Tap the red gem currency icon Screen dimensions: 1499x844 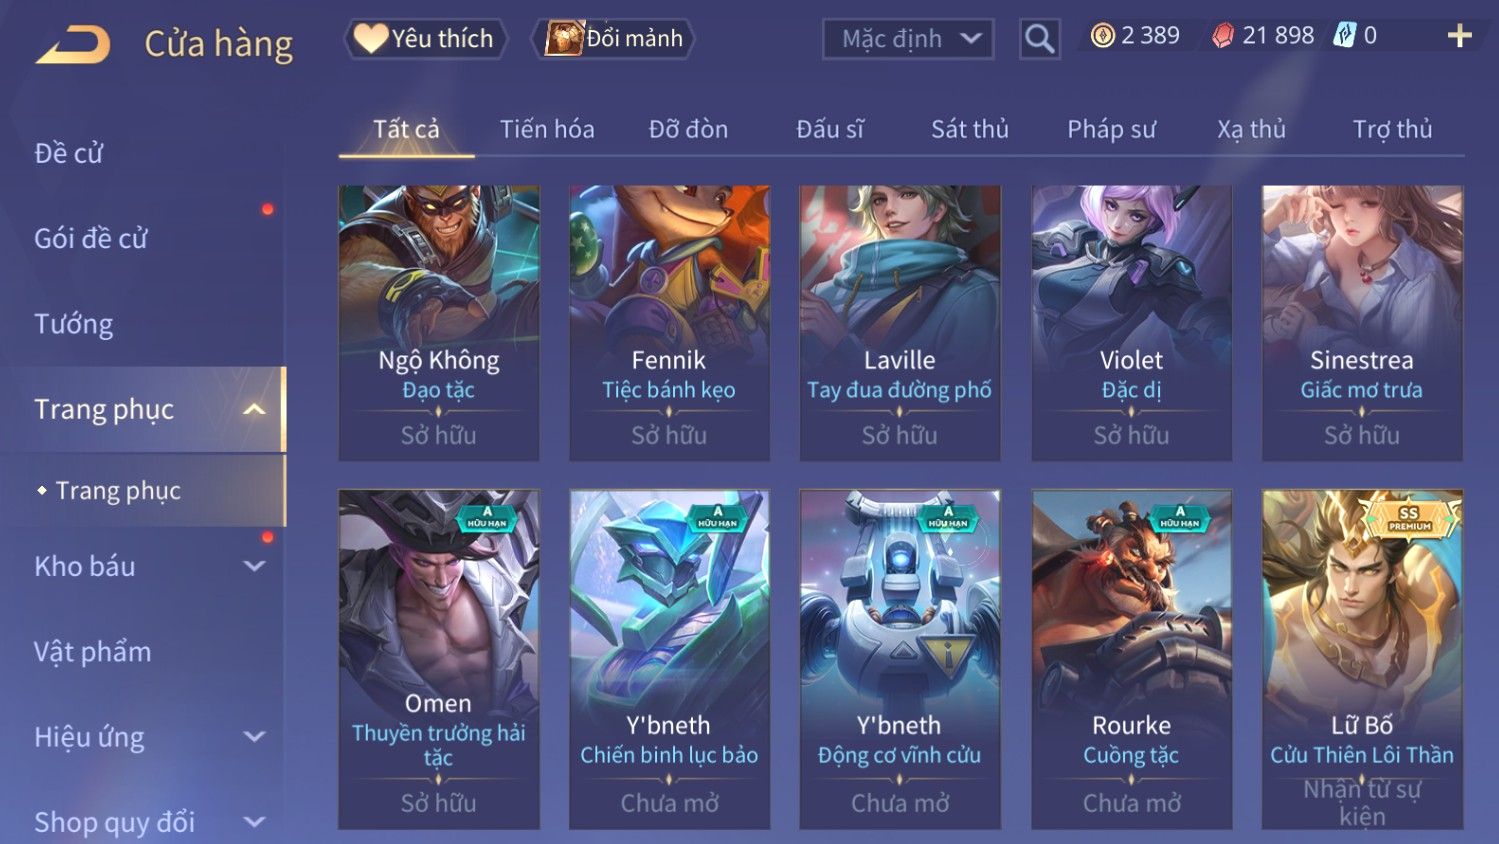coord(1223,36)
